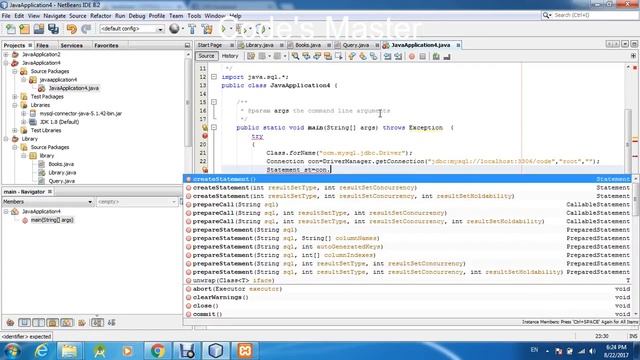The image size is (640, 360).
Task: Click the Shift Line Left icon in the editor toolbar
Action: coord(387,56)
